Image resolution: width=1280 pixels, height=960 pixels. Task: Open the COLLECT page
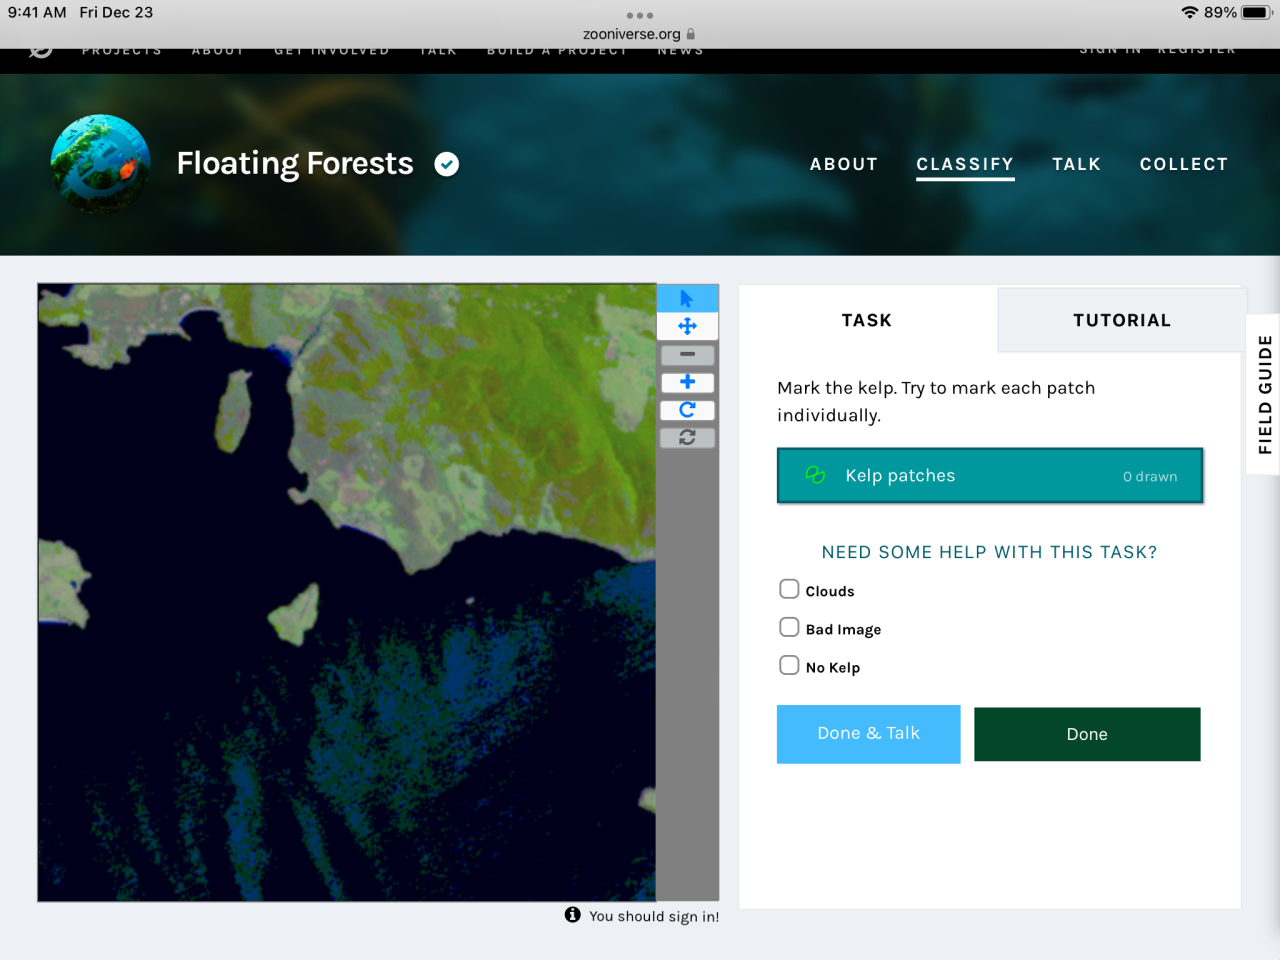(1184, 164)
